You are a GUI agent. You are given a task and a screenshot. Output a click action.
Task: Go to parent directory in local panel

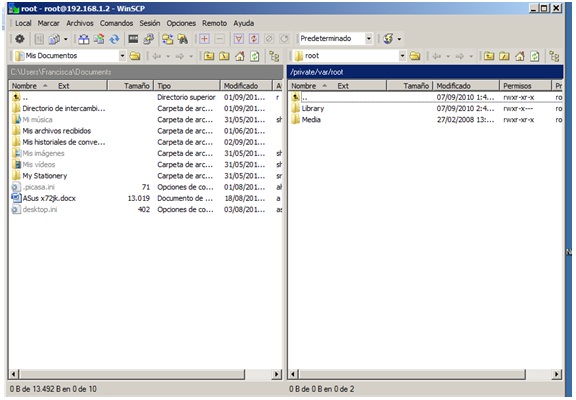(209, 56)
